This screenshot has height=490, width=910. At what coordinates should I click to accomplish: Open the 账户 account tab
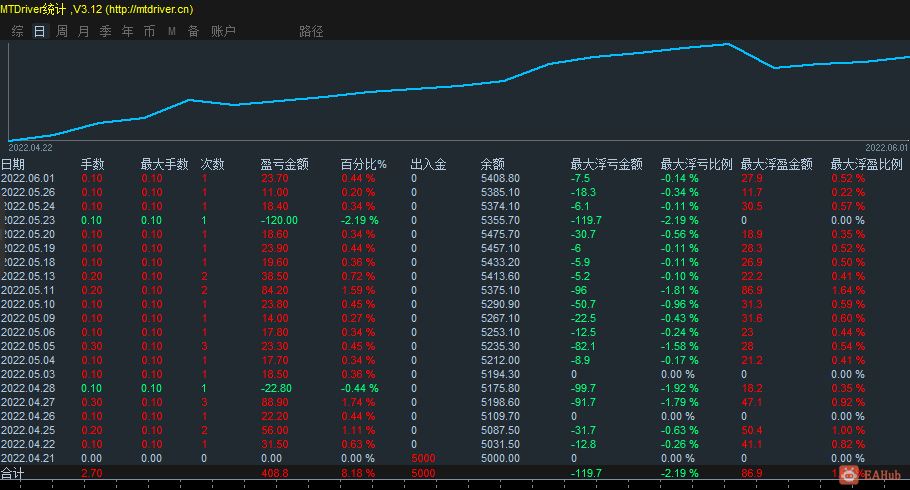point(223,31)
